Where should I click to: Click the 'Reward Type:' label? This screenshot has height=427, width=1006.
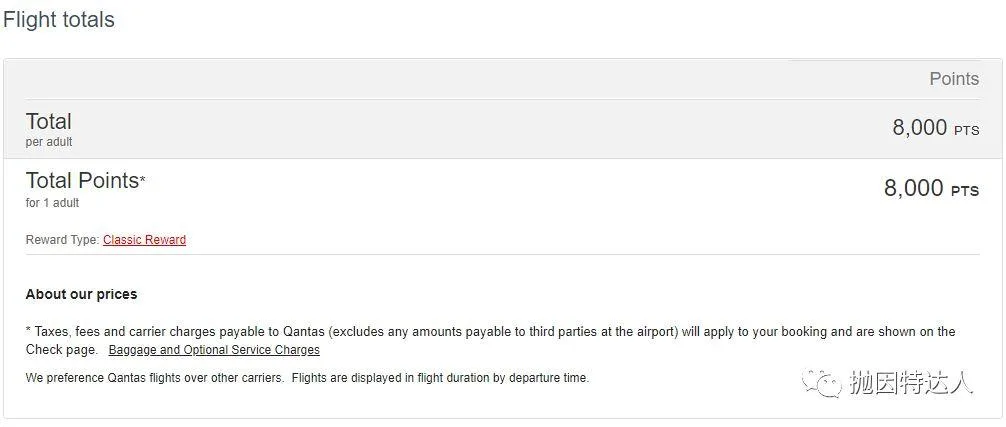[62, 240]
